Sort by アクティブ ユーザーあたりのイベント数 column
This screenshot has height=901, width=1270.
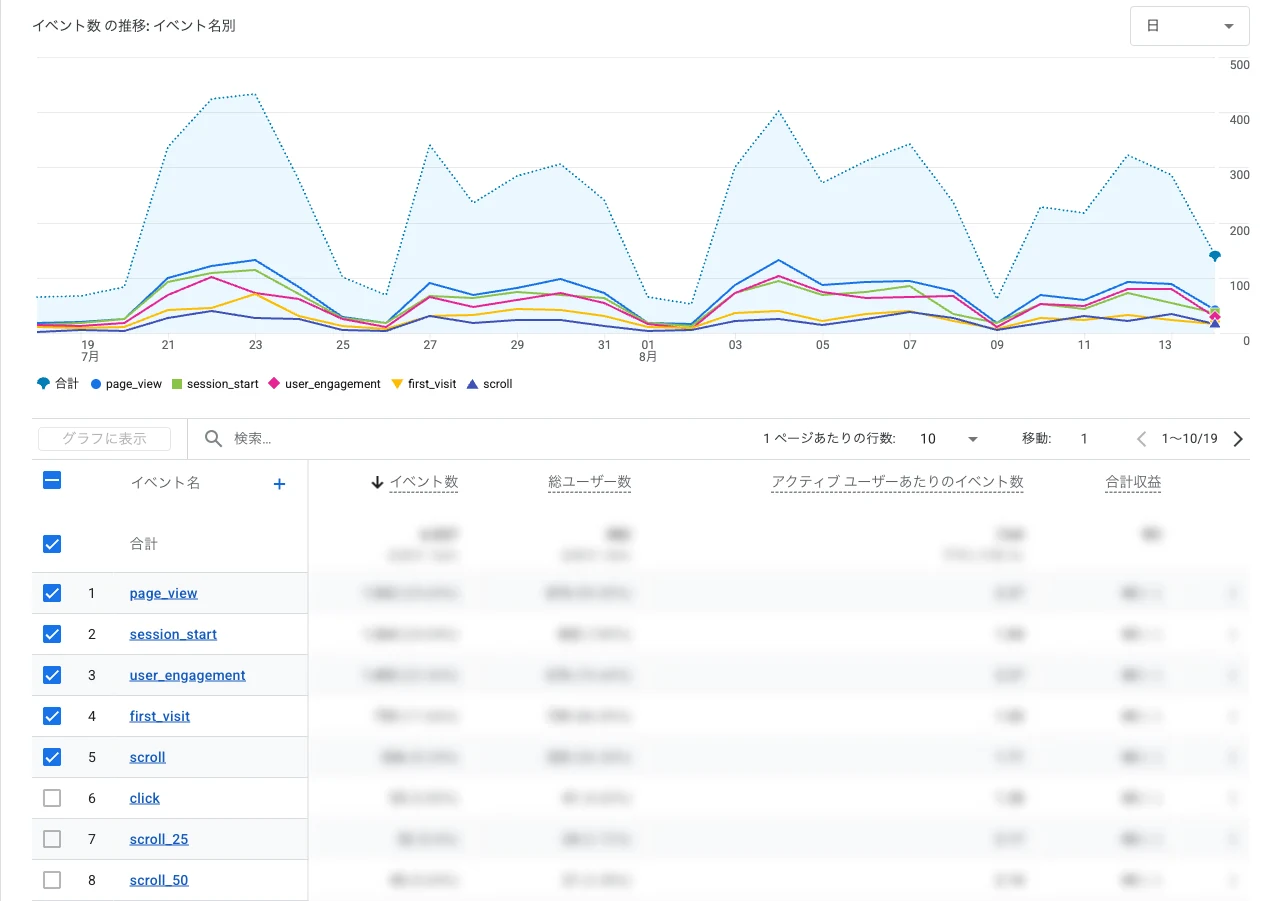pos(897,482)
